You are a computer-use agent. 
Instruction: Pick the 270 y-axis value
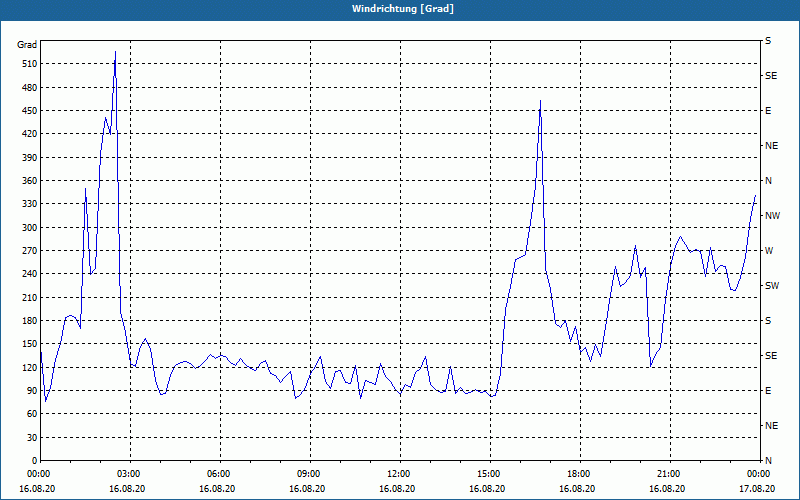(30, 251)
